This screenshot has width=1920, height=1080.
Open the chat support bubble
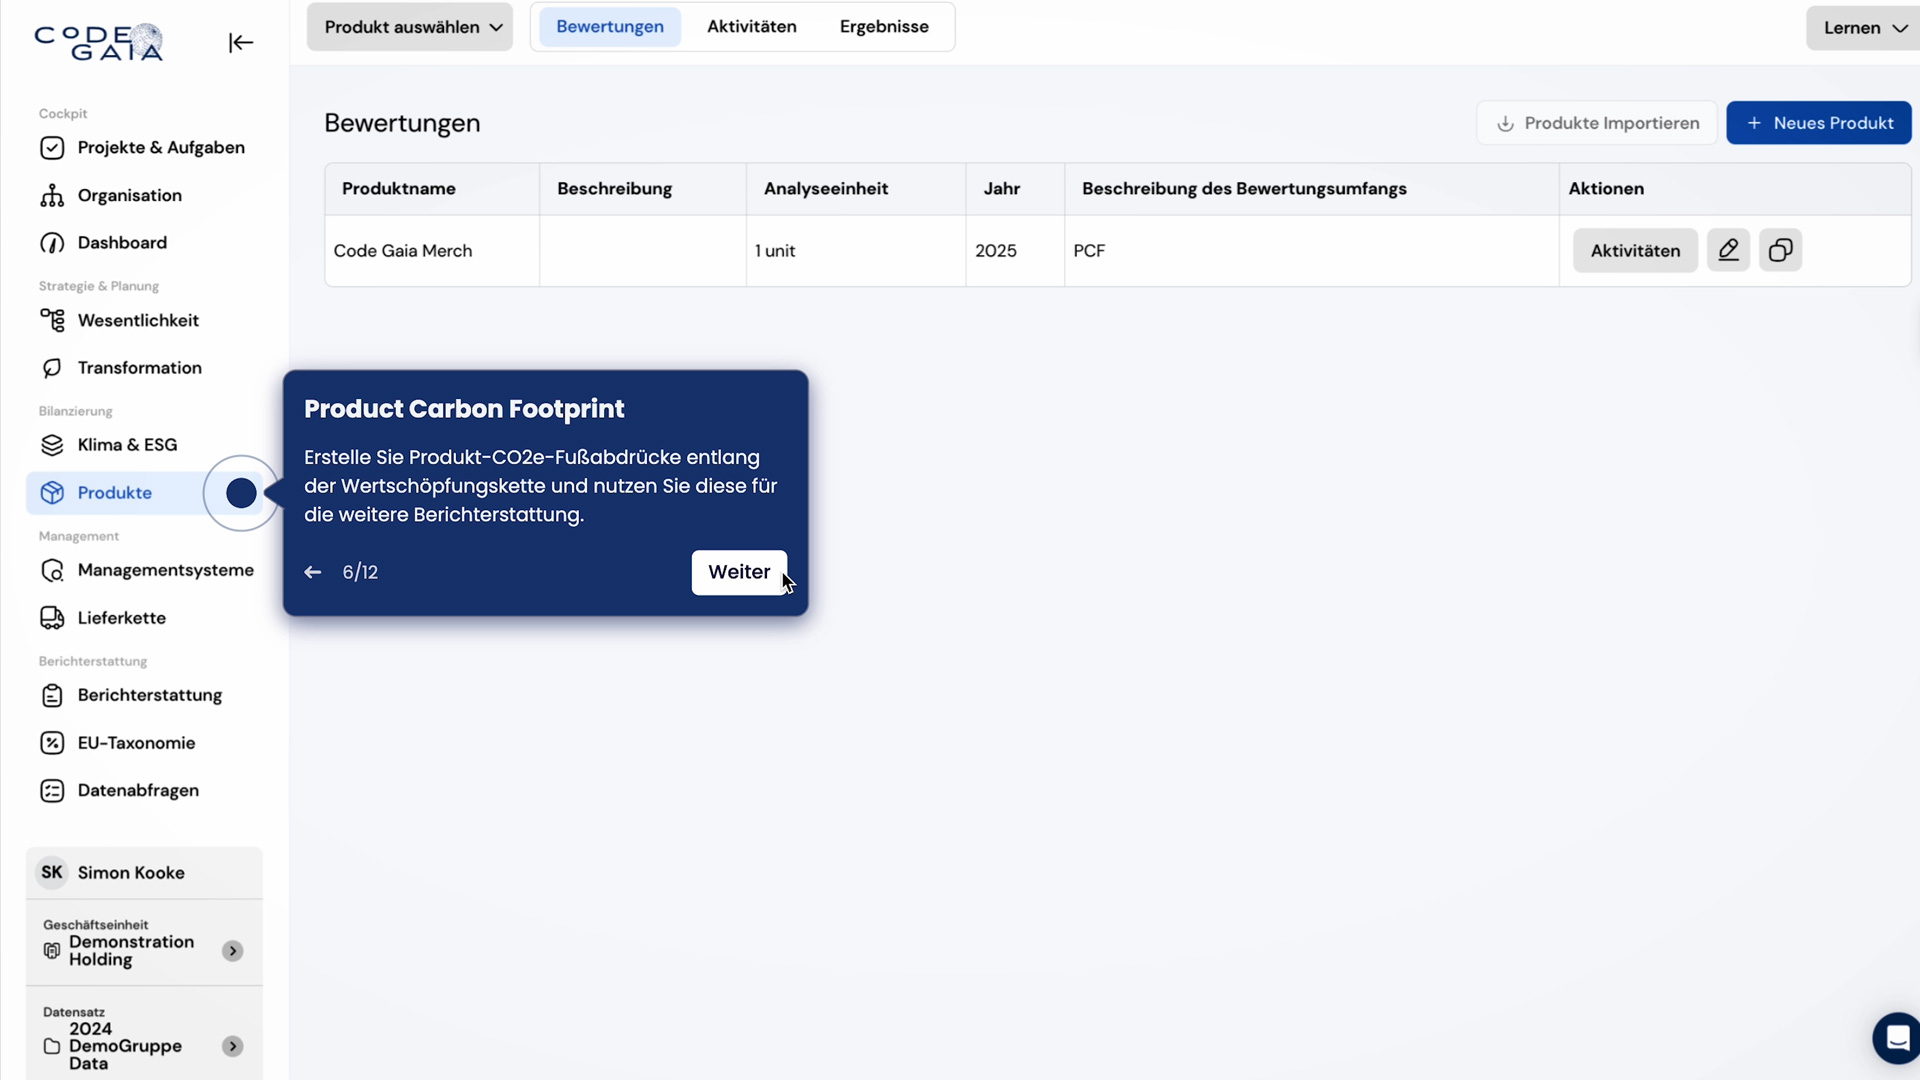pyautogui.click(x=1896, y=1038)
